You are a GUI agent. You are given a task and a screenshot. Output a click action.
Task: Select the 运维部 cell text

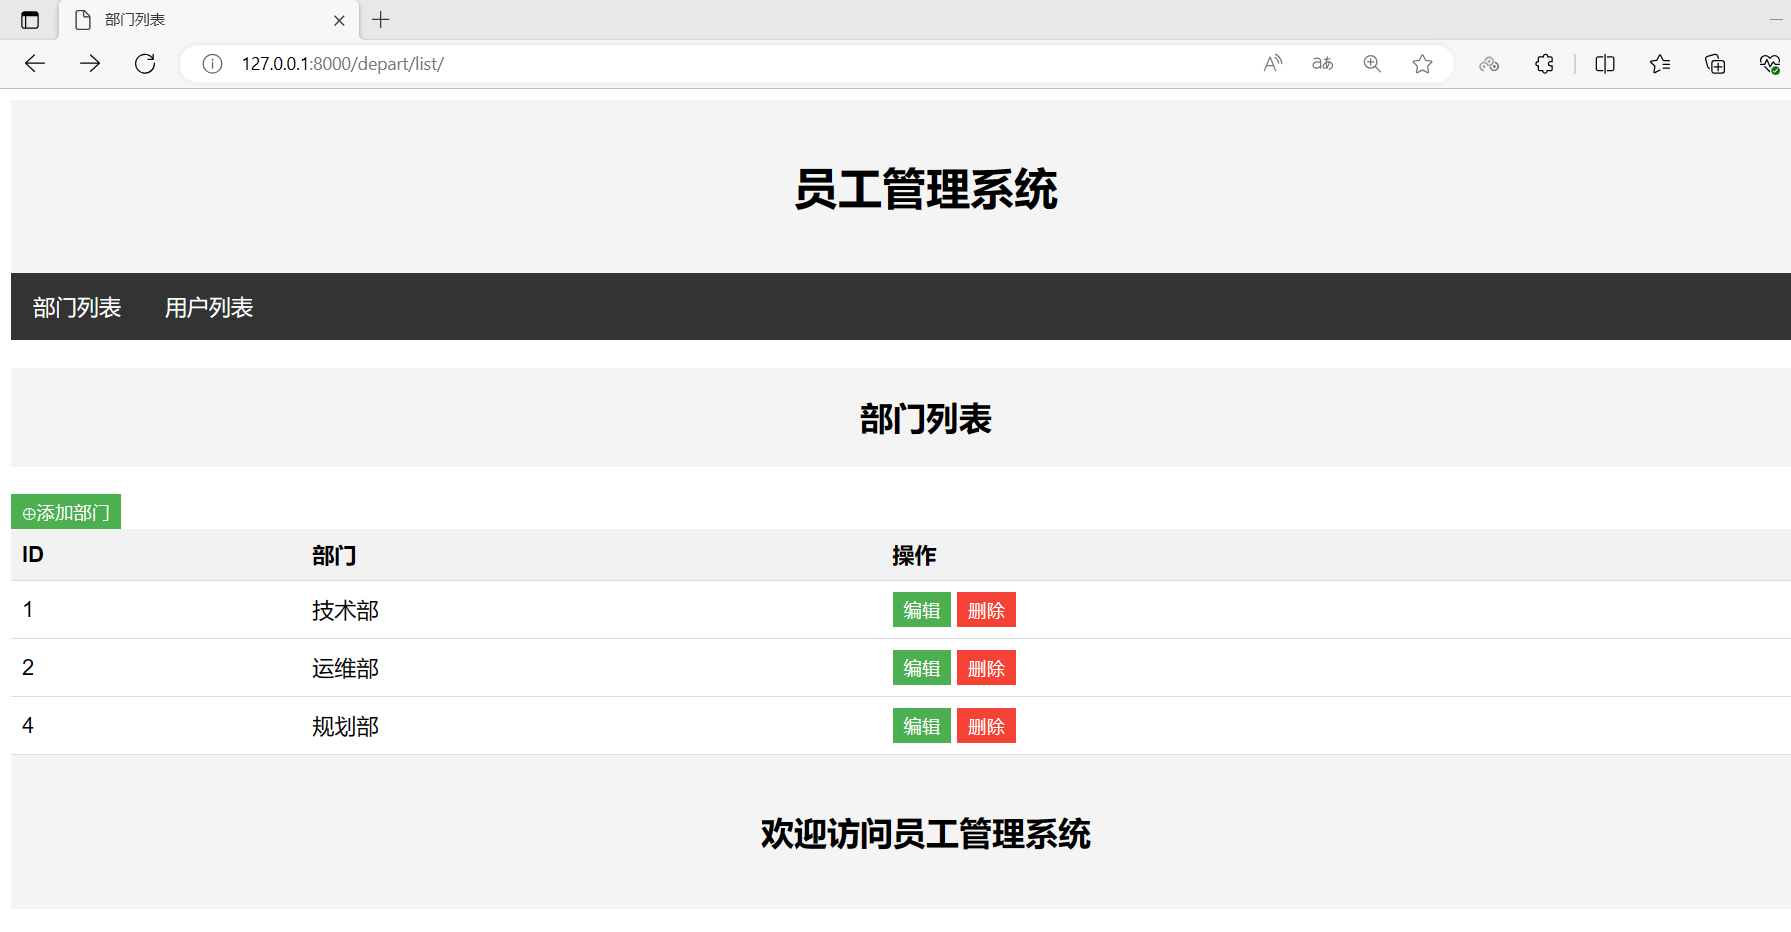[x=345, y=668]
